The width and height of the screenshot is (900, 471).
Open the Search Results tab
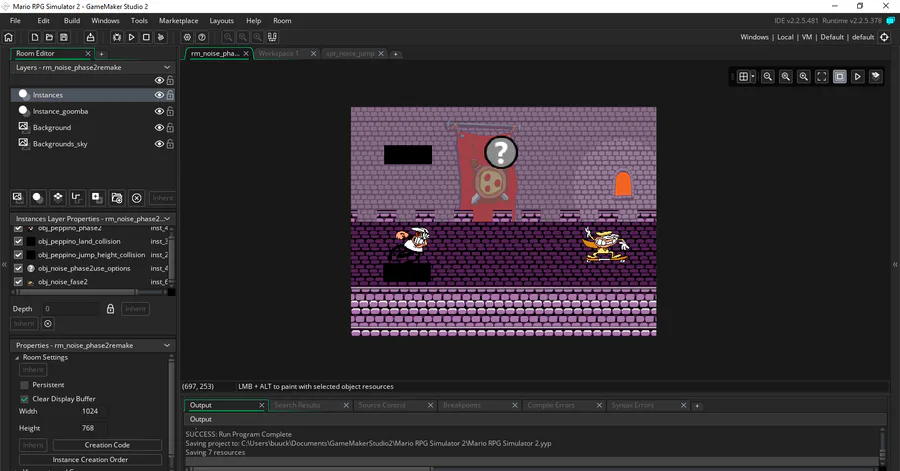(x=297, y=405)
